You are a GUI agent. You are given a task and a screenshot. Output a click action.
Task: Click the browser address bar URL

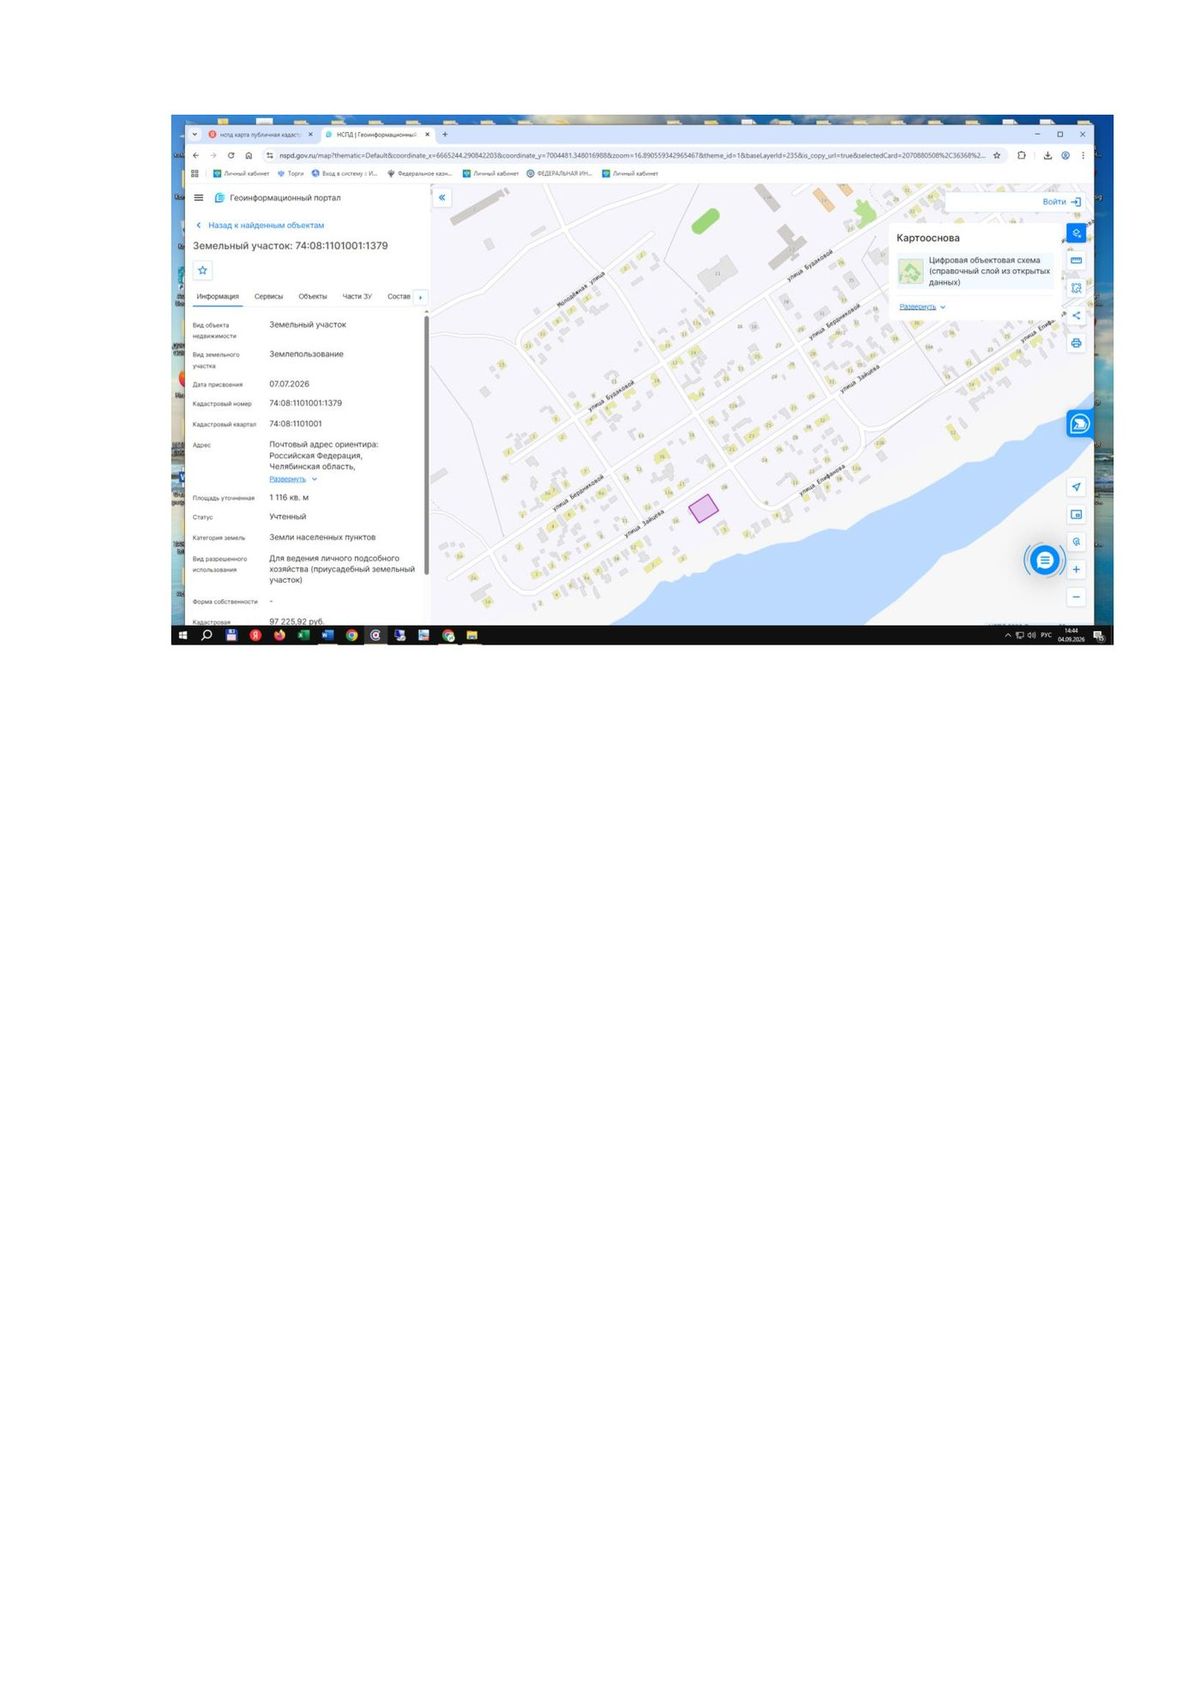click(630, 156)
